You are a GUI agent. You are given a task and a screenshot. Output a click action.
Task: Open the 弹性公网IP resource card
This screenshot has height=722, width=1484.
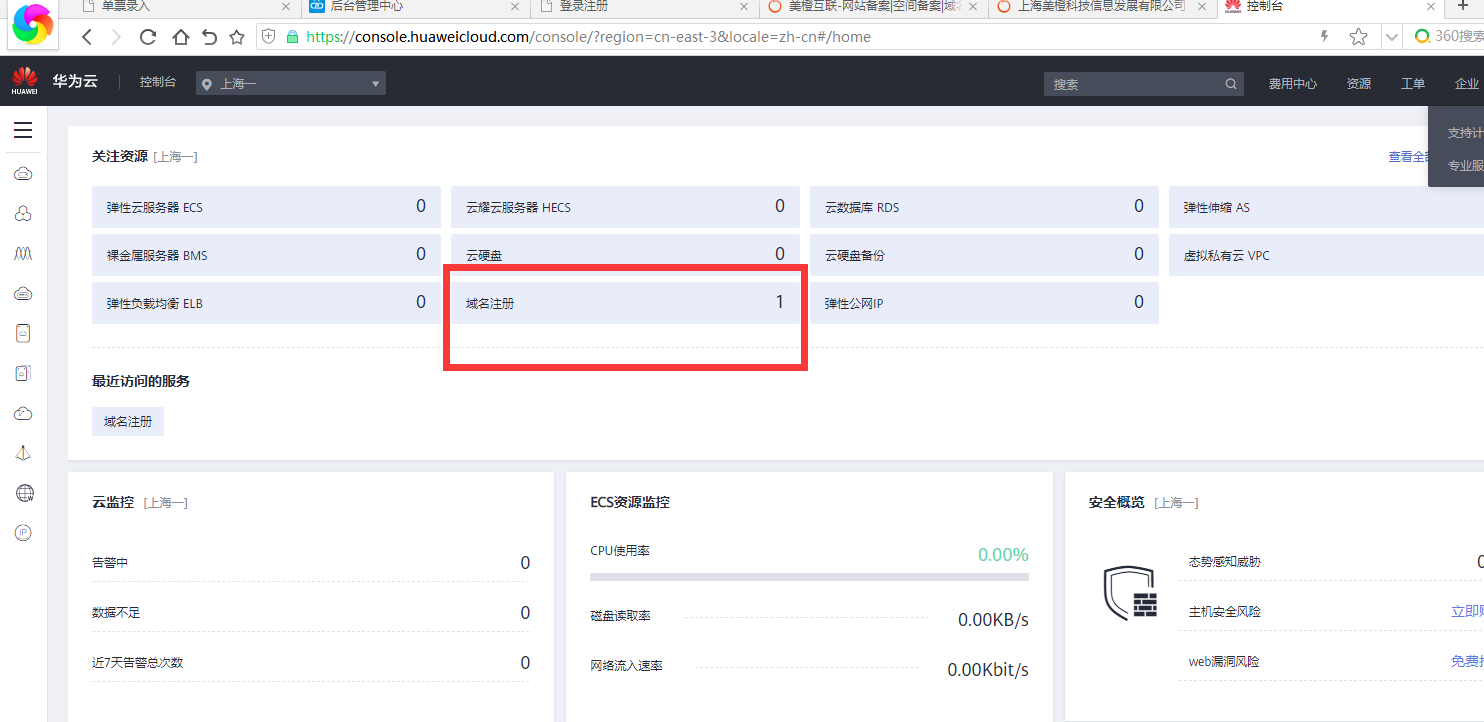984,303
